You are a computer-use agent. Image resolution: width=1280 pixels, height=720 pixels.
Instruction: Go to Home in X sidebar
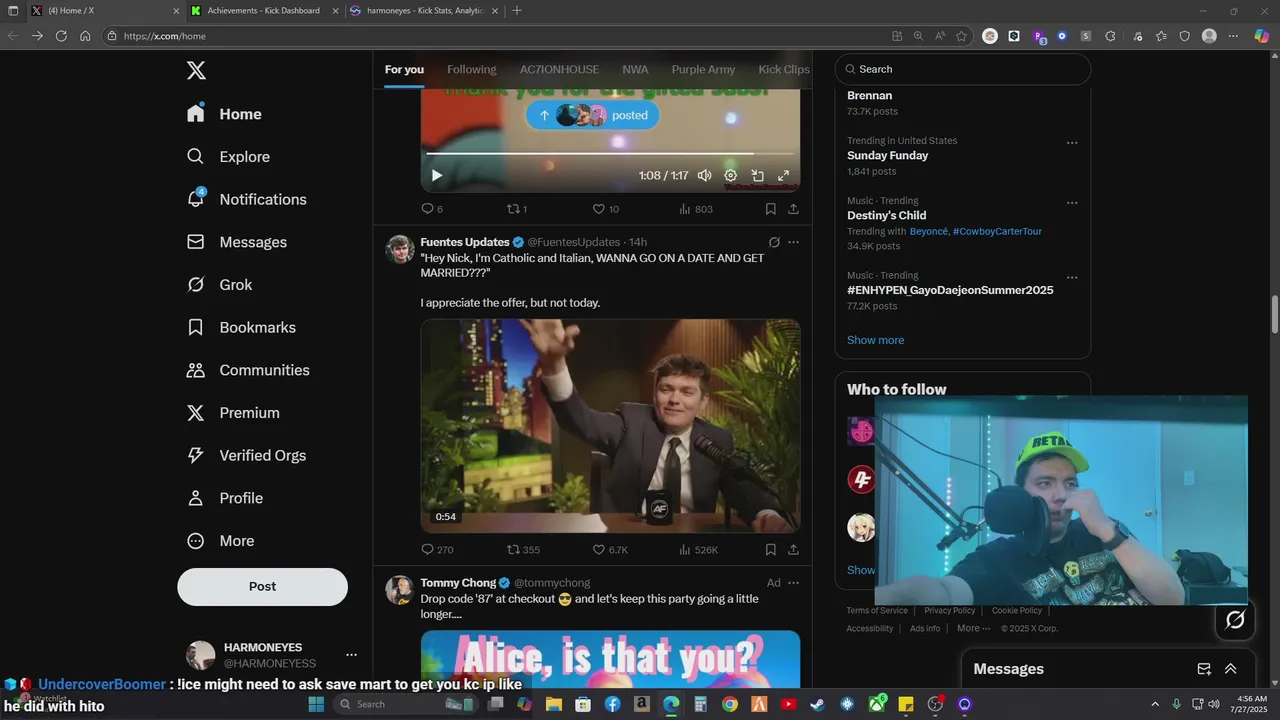(225, 114)
